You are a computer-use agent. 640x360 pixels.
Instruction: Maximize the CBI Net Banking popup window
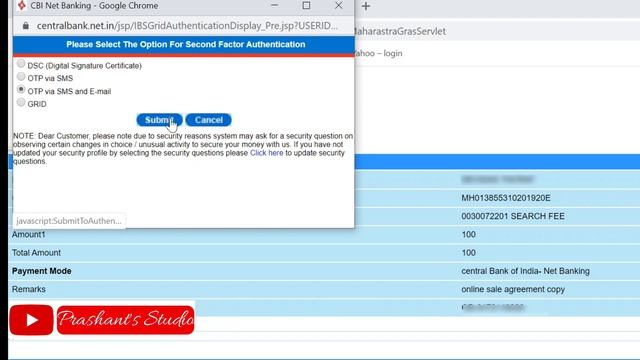point(306,6)
